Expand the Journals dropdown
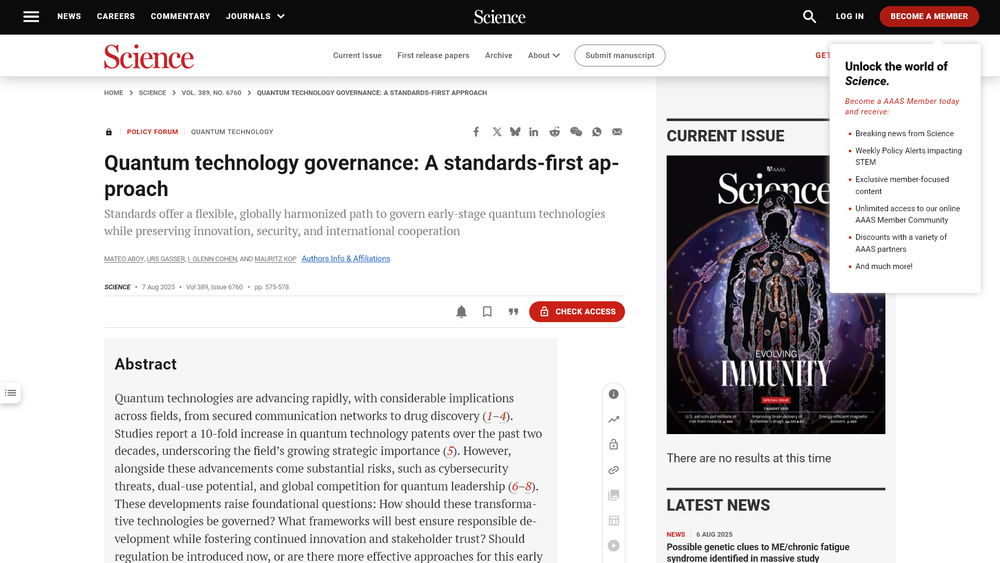1000x563 pixels. tap(255, 17)
